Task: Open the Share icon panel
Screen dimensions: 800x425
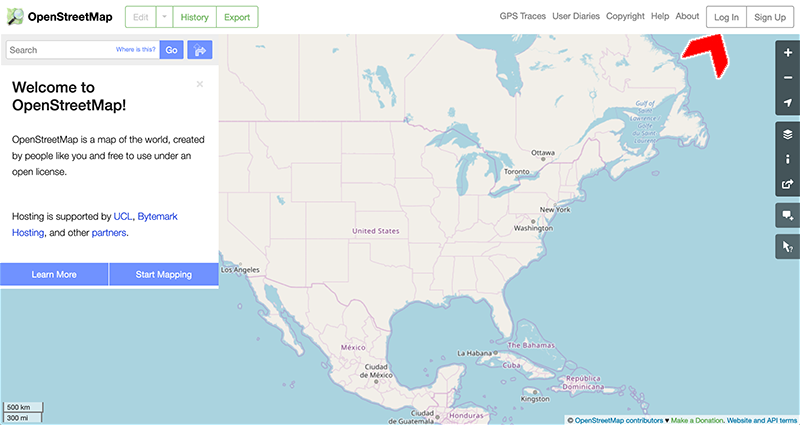Action: click(x=788, y=184)
